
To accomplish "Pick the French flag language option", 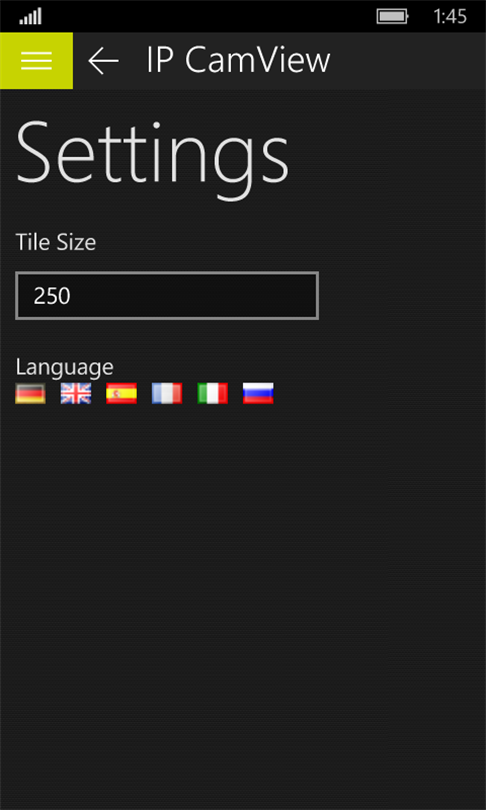I will pos(167,394).
